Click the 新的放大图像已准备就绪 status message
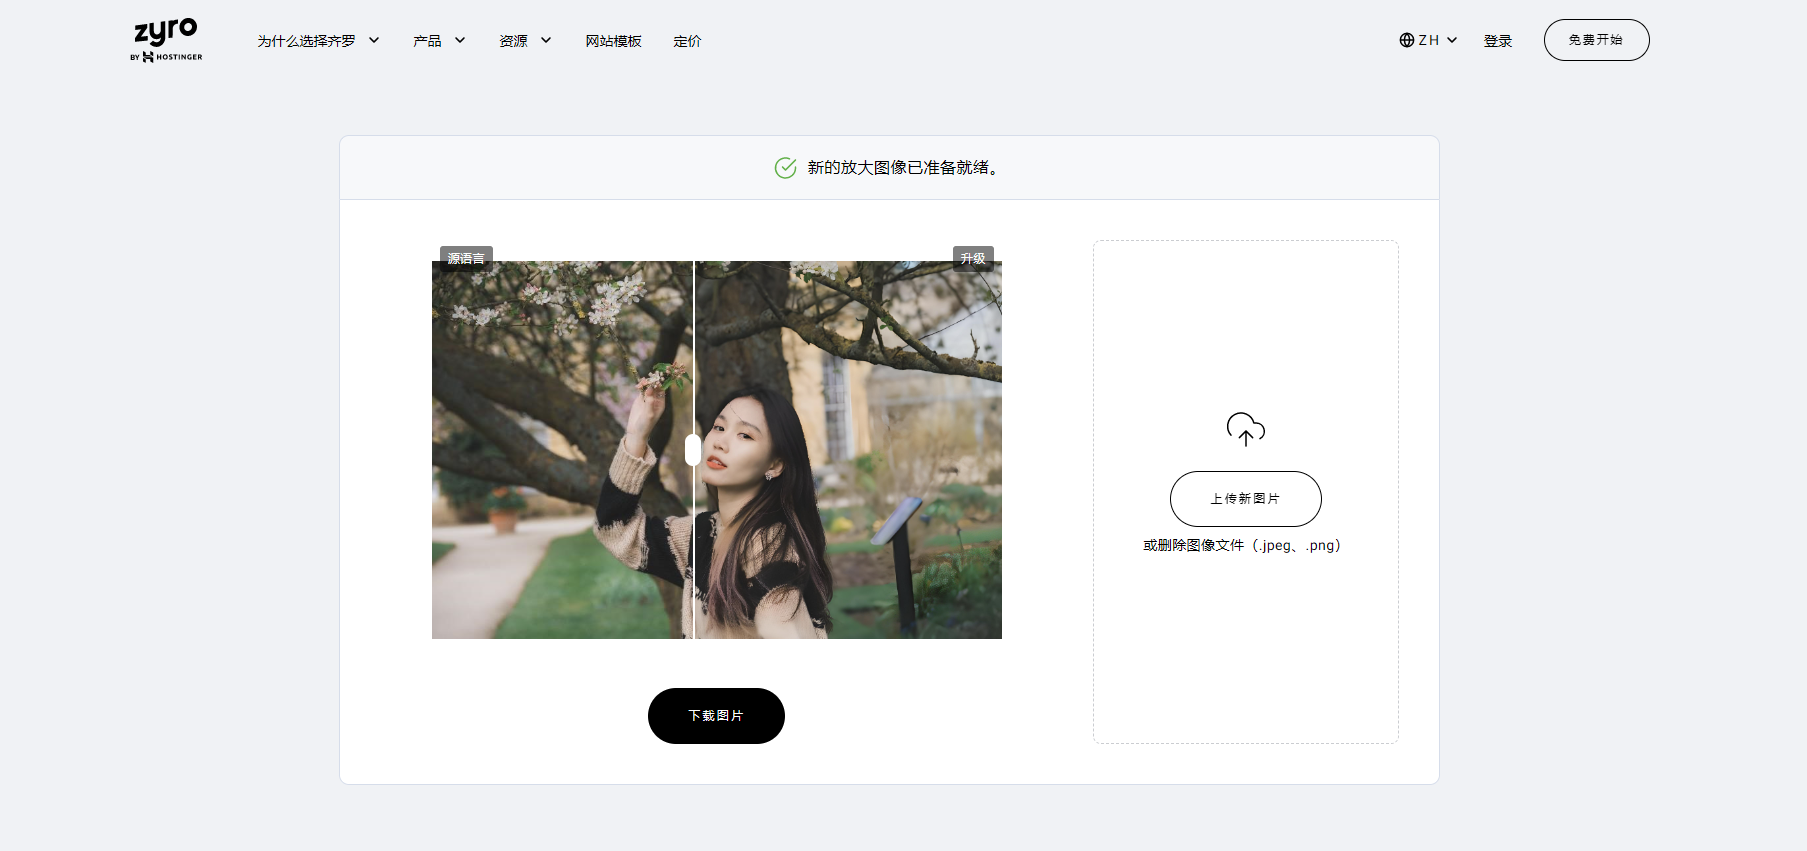Screen dimensions: 1807x851 coord(903,168)
